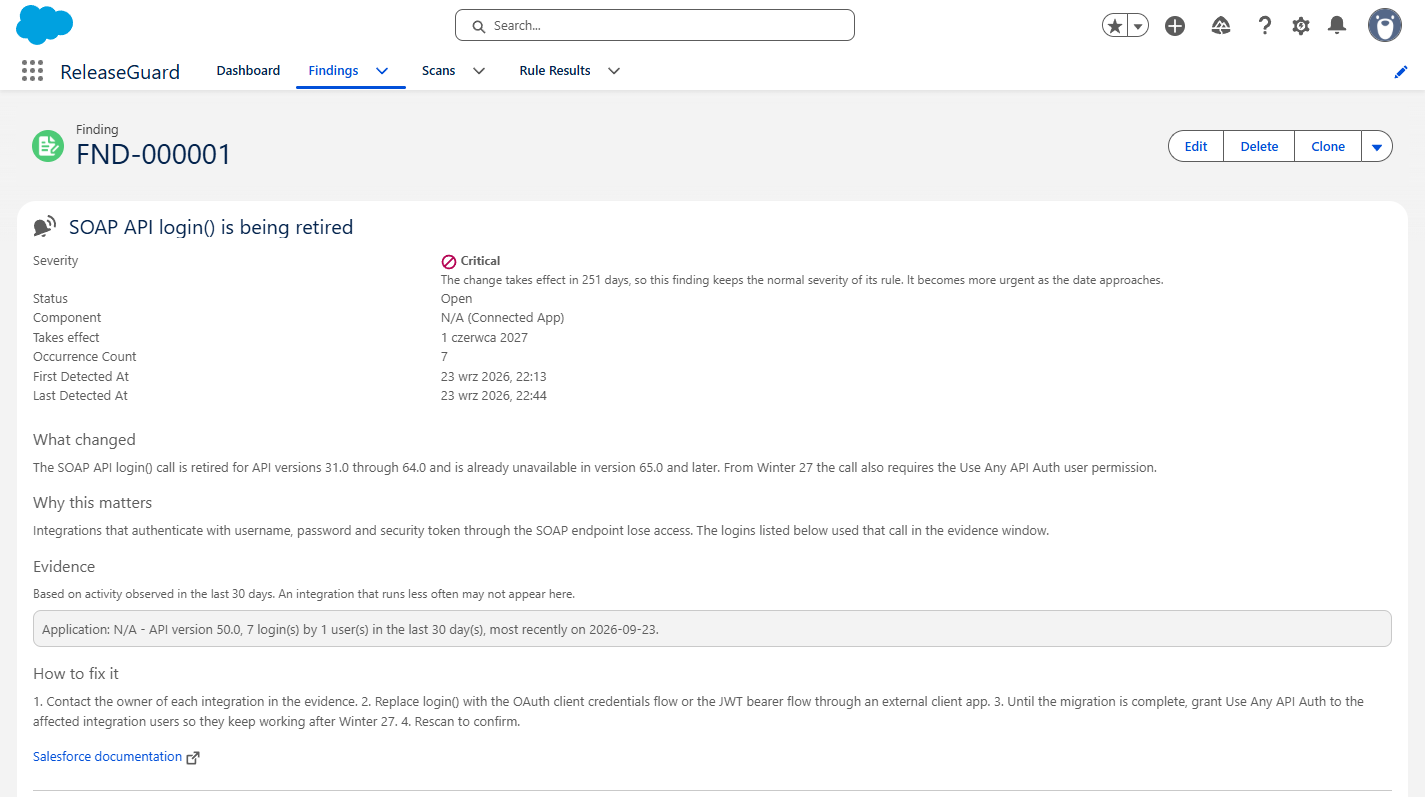
Task: Expand the Rule Results tab dropdown chevron
Action: (614, 71)
